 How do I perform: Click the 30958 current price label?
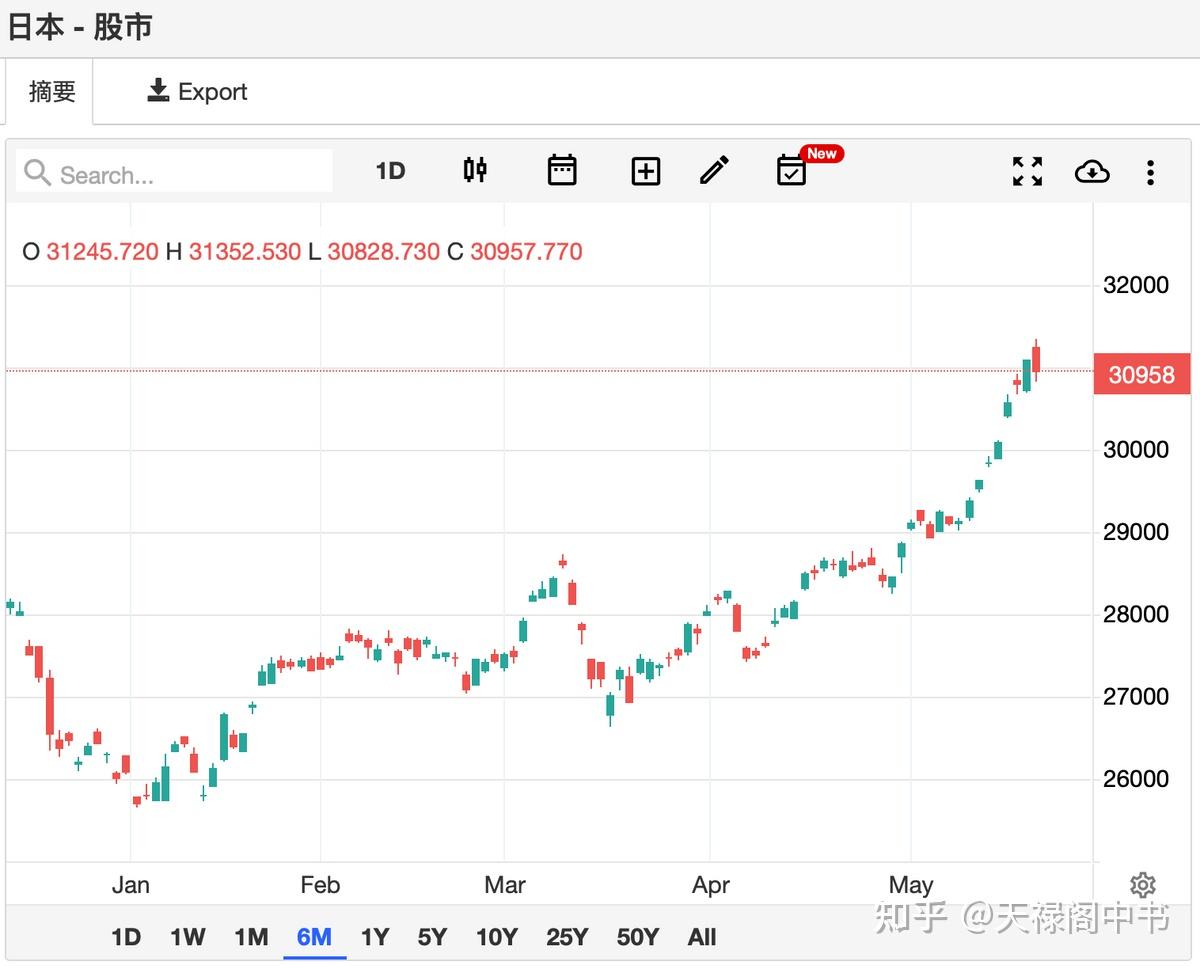click(x=1141, y=375)
